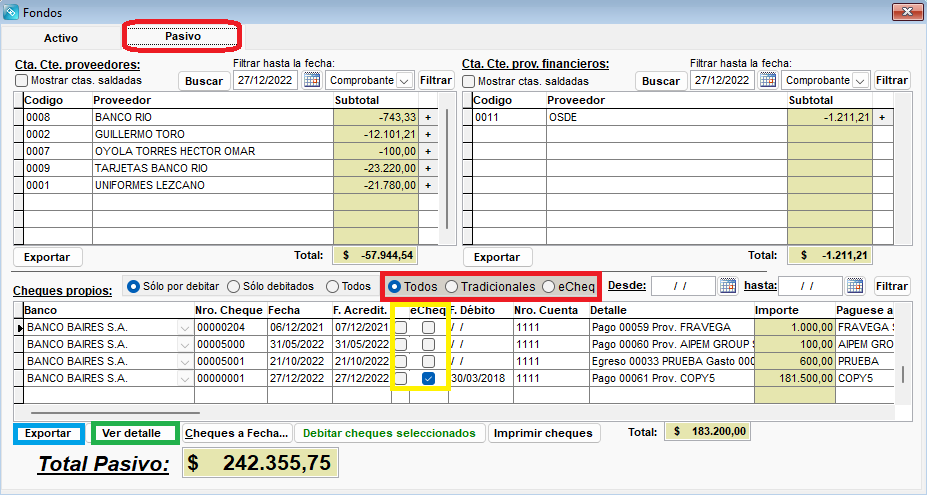
Task: Export the proveedores list
Action: (x=47, y=257)
